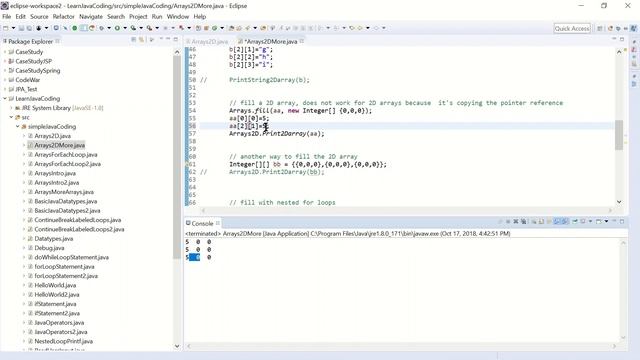Expand the JRE System Library node
640x360 pixels.
[11, 108]
